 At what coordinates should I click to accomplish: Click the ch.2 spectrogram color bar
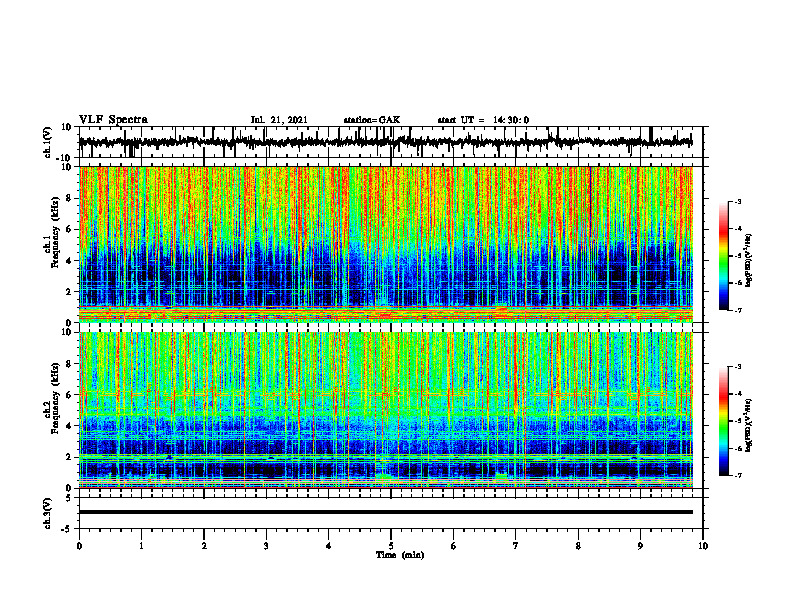pyautogui.click(x=723, y=421)
